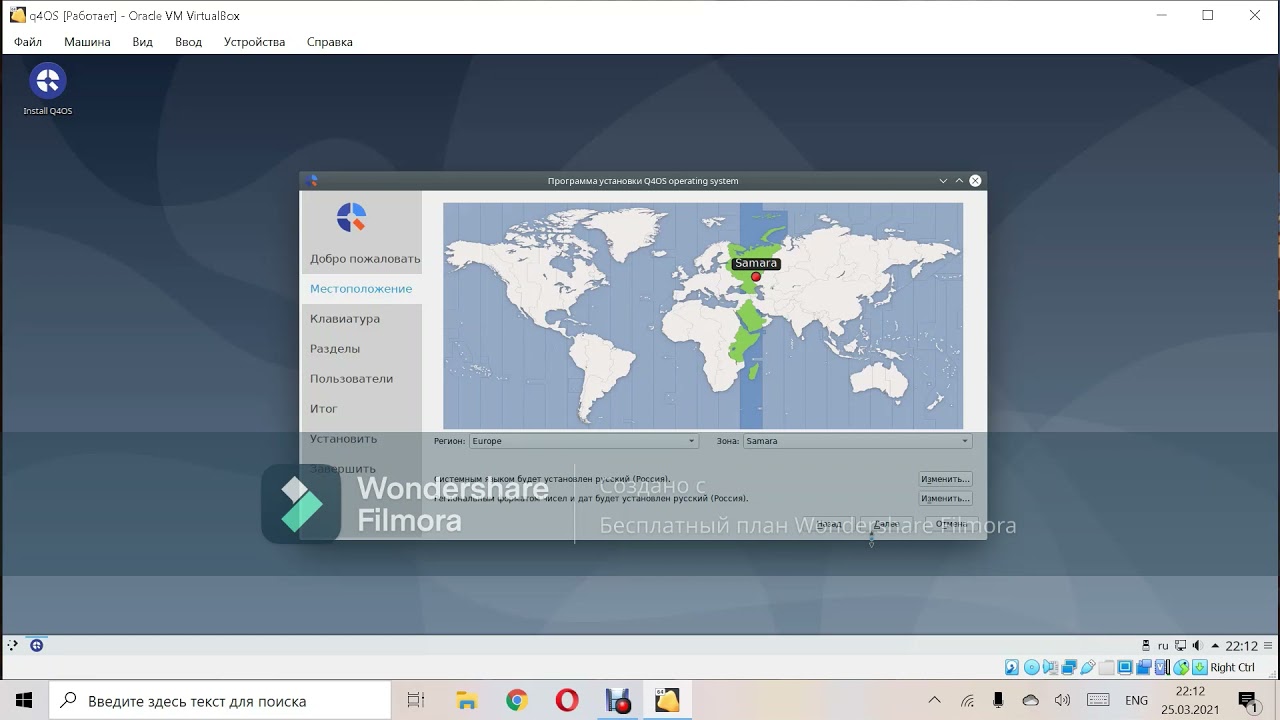Click the Q4OS logo in installer sidebar
1280x720 pixels.
point(351,217)
